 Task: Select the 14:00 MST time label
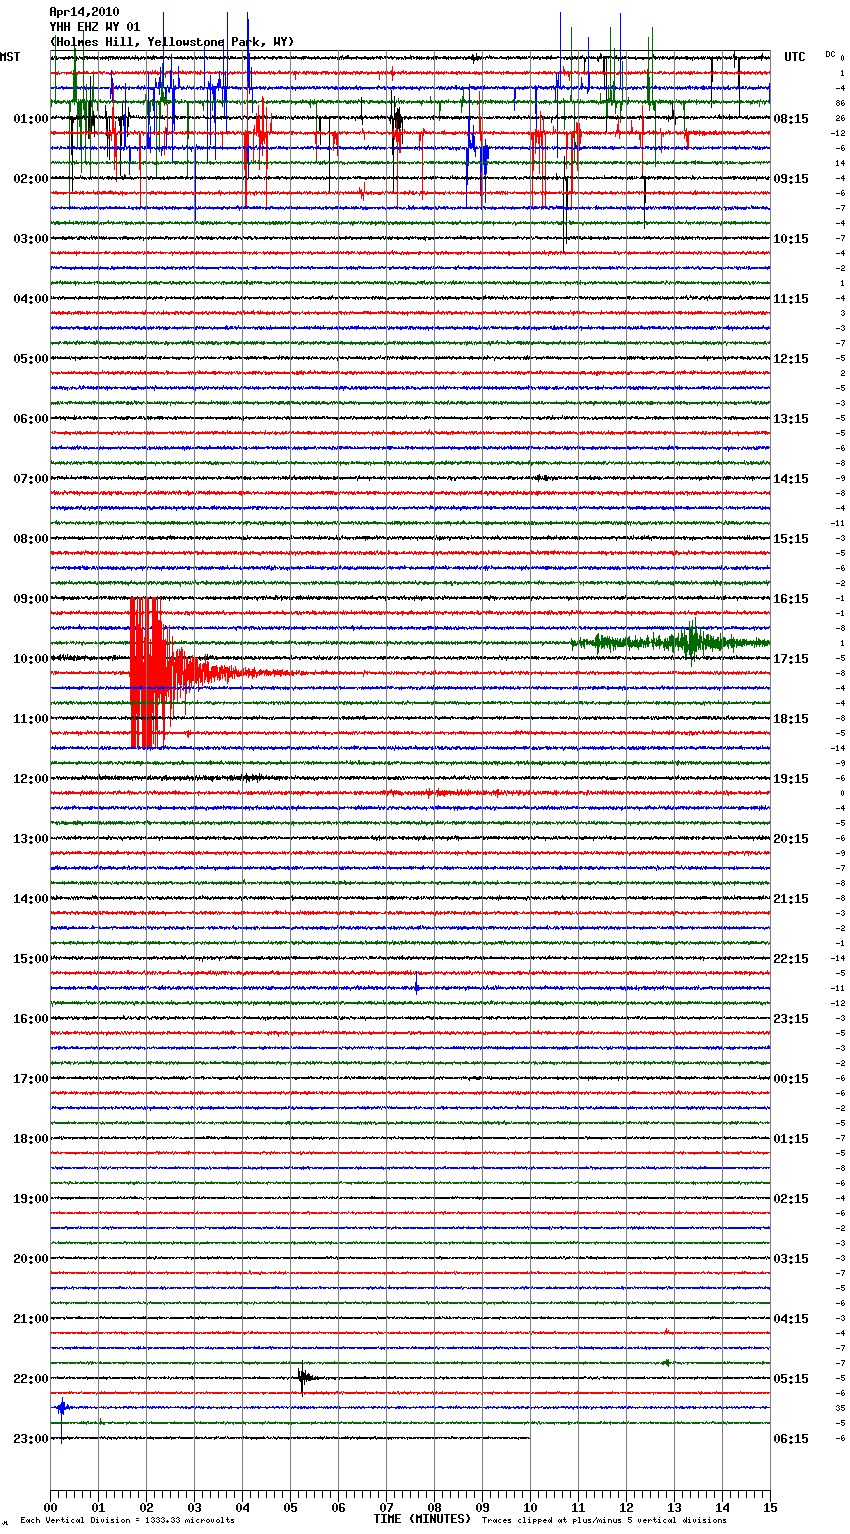click(x=31, y=899)
